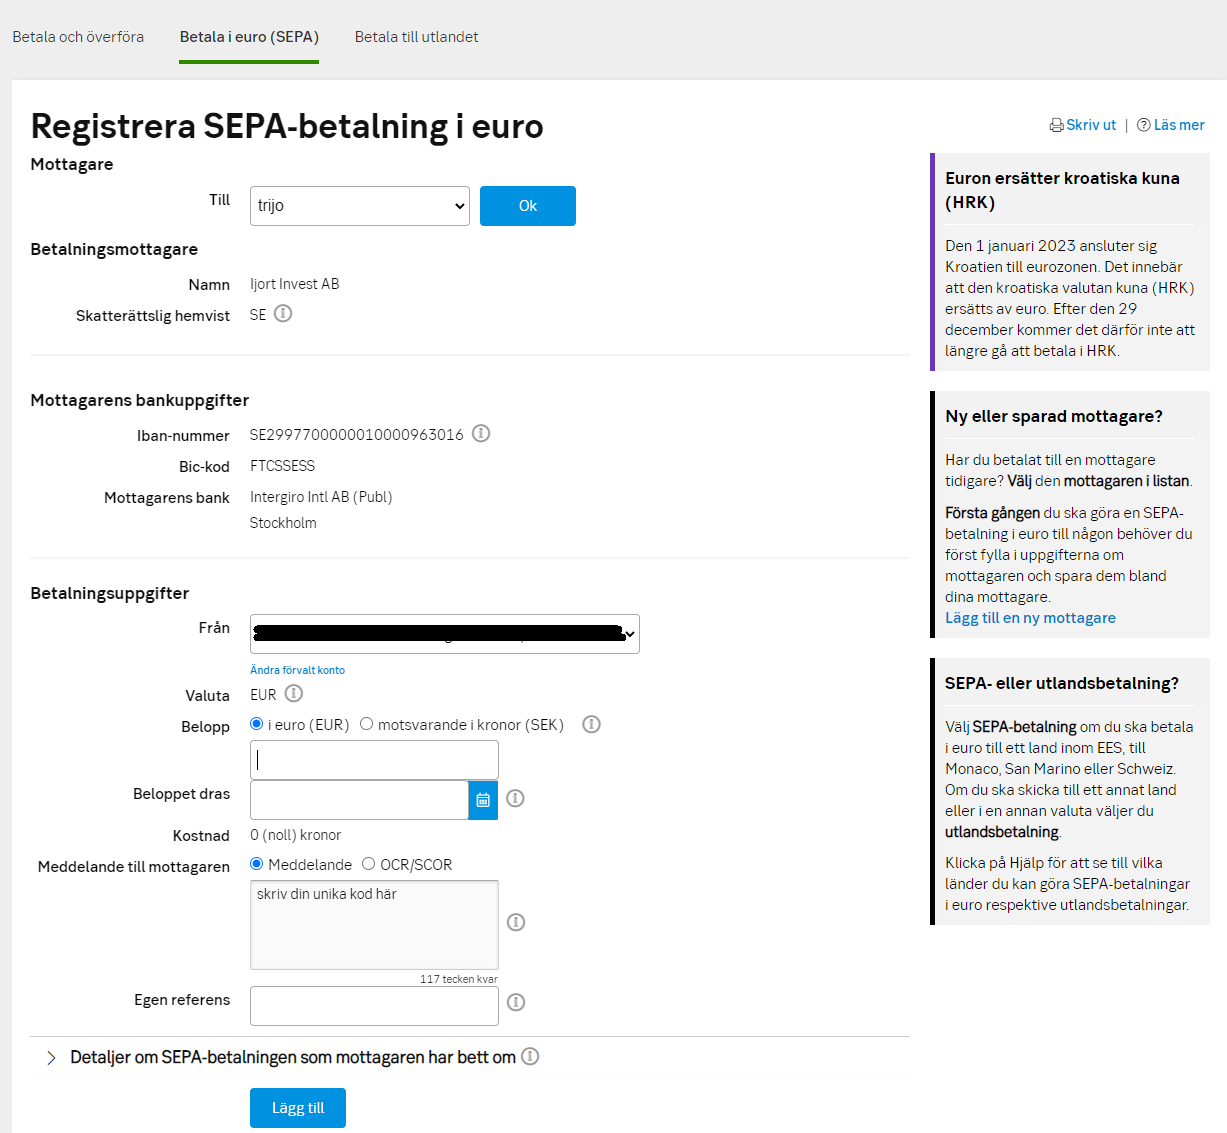
Task: Click the info icon next to Skatterättslig hemvist
Action: point(283,314)
